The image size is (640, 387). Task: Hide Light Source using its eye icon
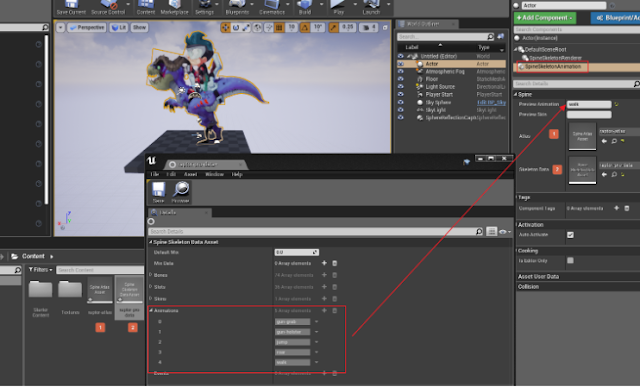coord(400,87)
